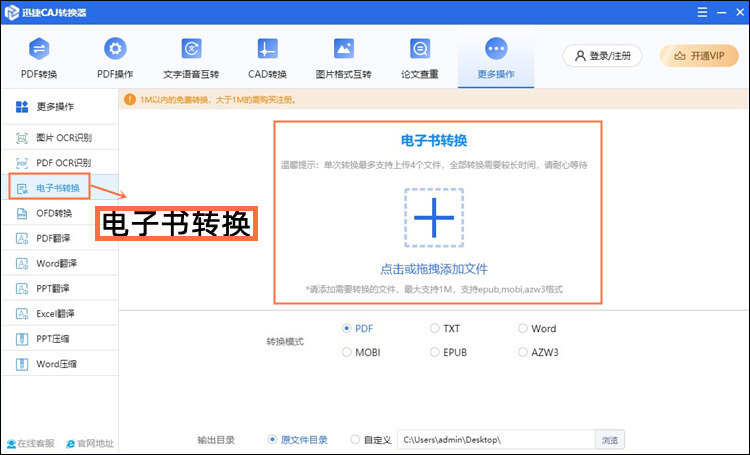Image resolution: width=750 pixels, height=455 pixels.
Task: Click the 浏览 browse button
Action: click(x=610, y=439)
